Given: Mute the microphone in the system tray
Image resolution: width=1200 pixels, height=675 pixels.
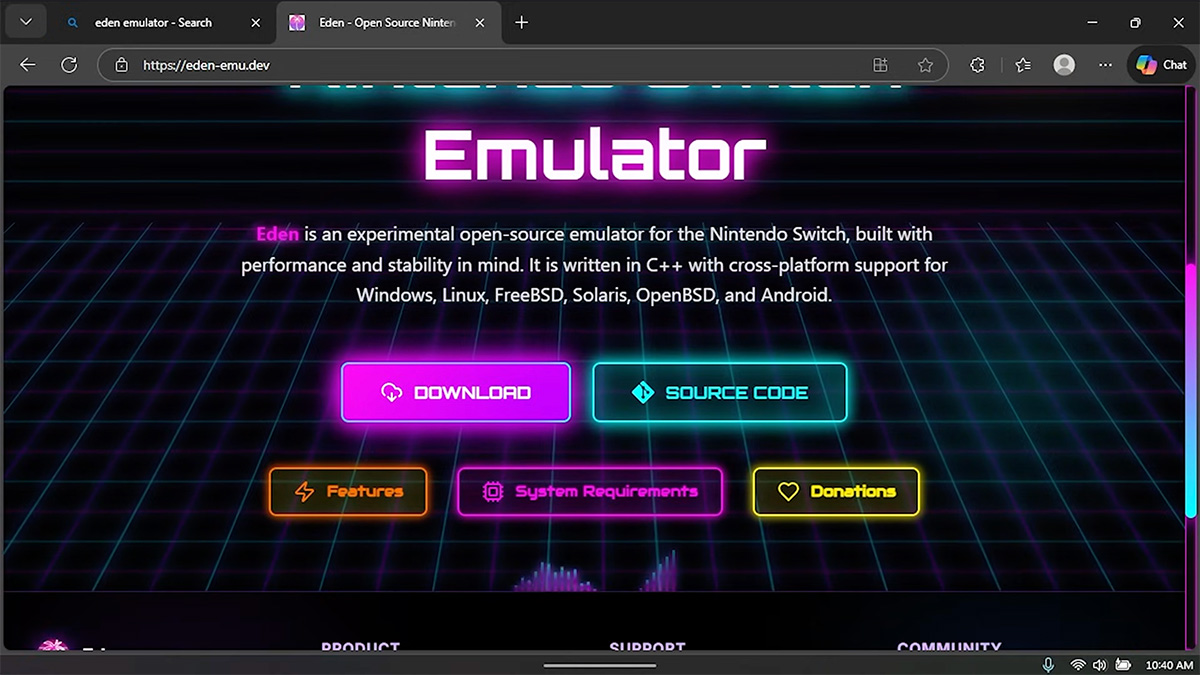Looking at the screenshot, I should point(1047,664).
